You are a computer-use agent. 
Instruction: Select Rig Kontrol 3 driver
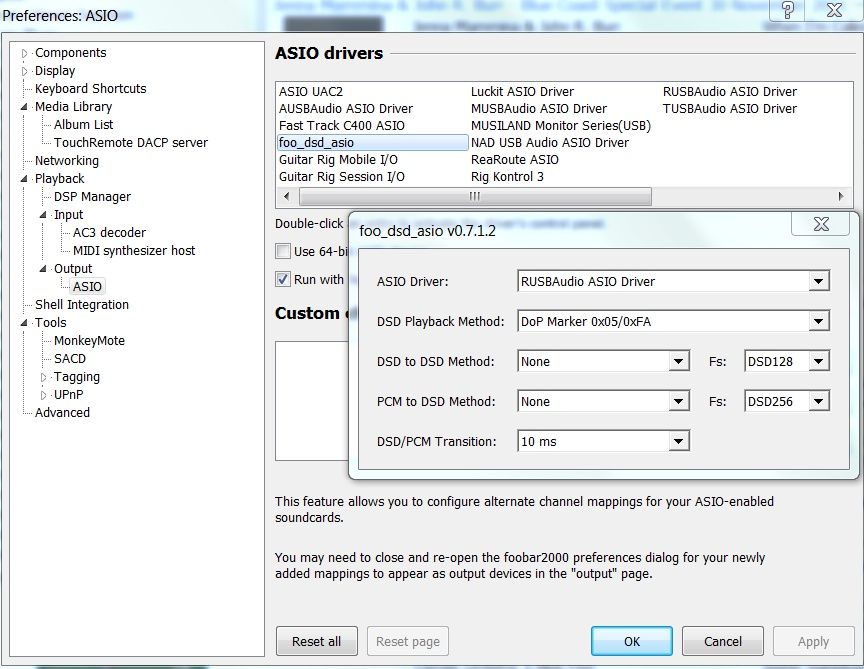tap(507, 177)
